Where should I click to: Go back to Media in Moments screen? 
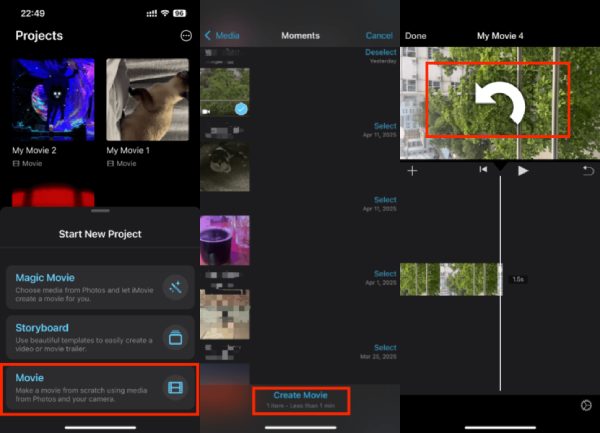pyautogui.click(x=222, y=36)
